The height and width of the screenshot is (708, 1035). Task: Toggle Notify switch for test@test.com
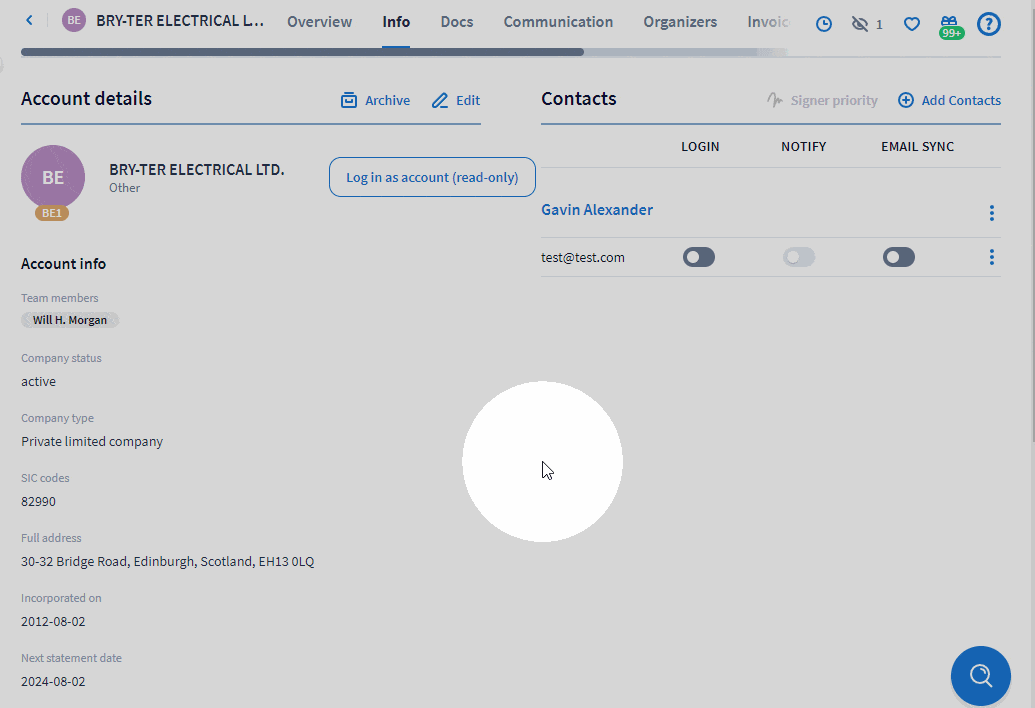(x=799, y=258)
